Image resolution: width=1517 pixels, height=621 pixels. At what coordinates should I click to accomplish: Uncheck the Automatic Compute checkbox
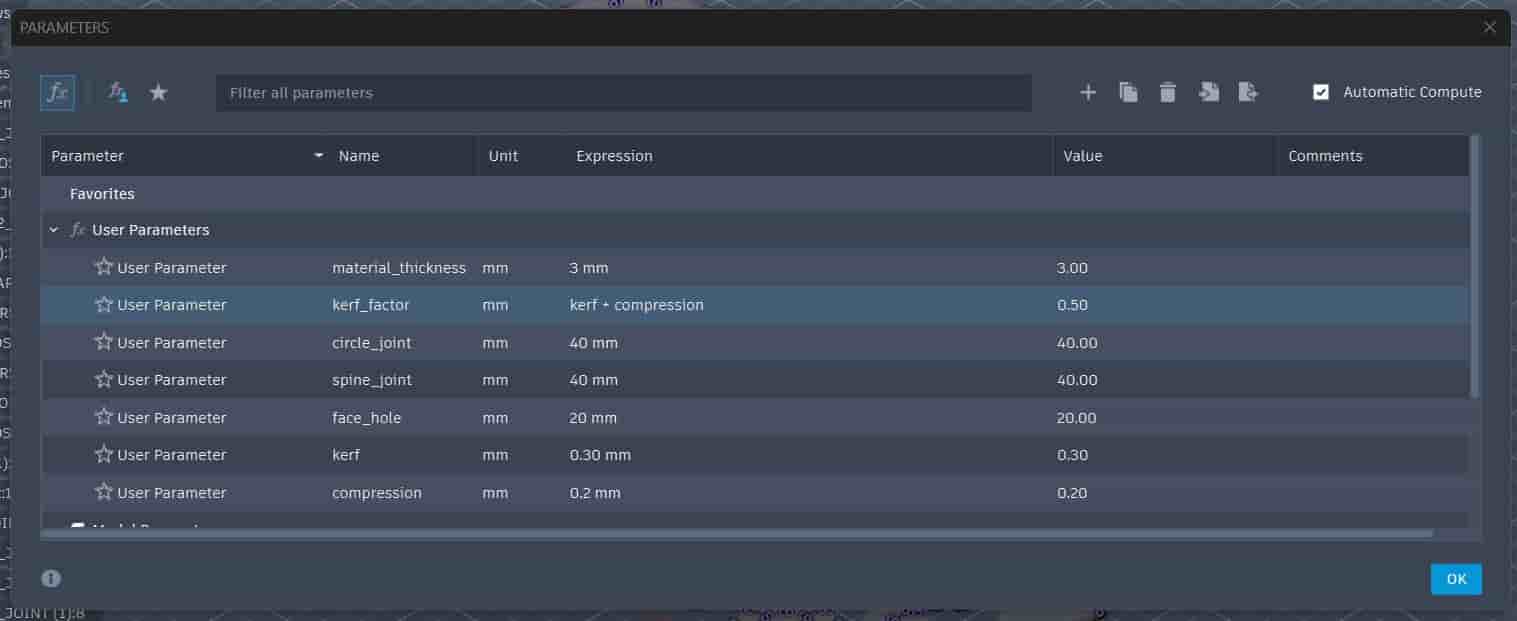1321,92
